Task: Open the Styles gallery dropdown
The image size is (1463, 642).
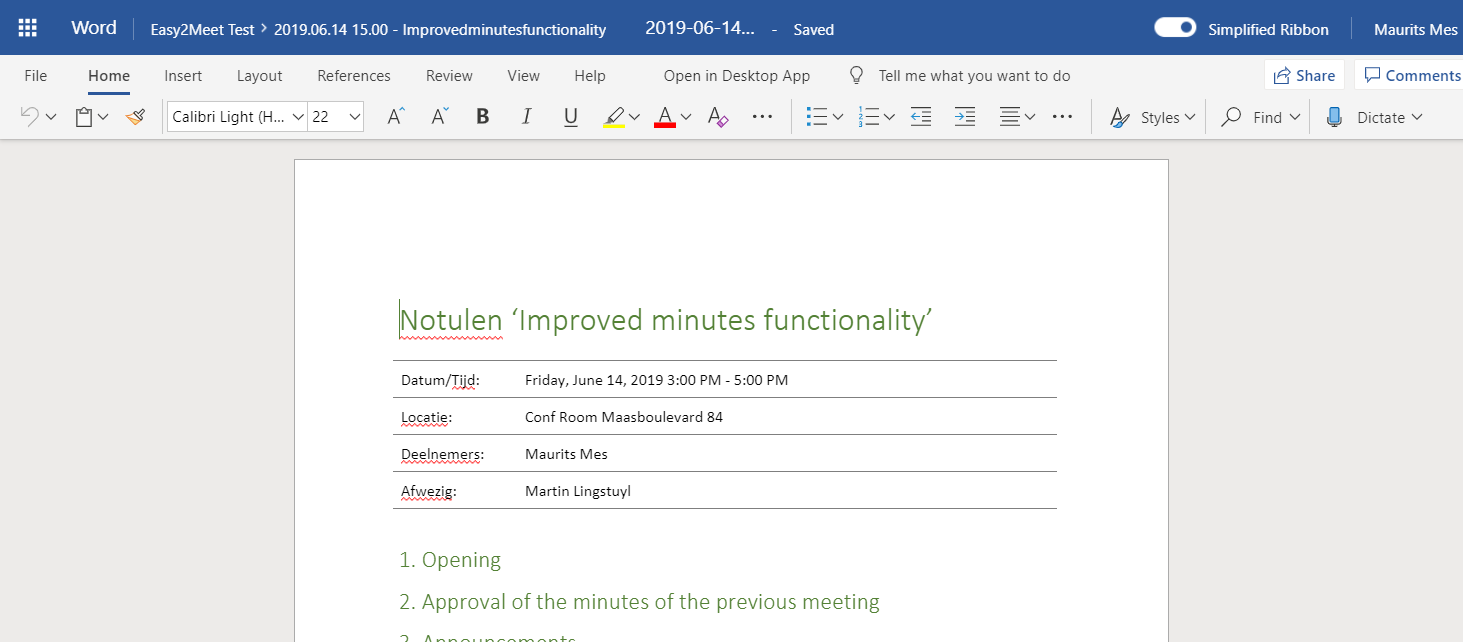Action: pyautogui.click(x=1153, y=117)
